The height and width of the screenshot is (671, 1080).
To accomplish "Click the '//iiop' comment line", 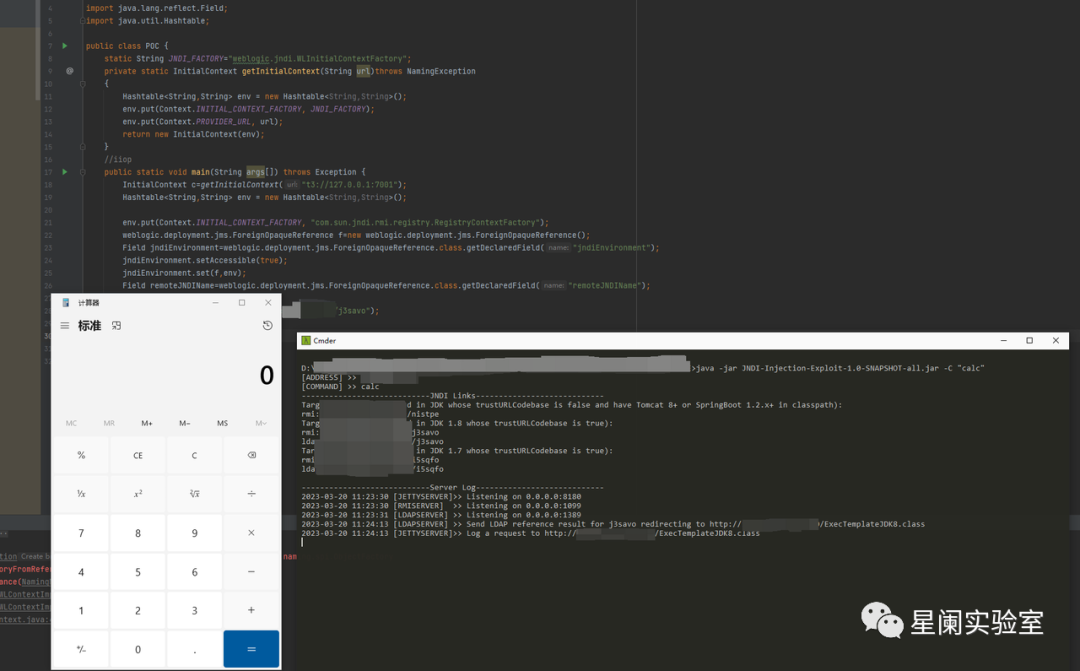I will 118,159.
